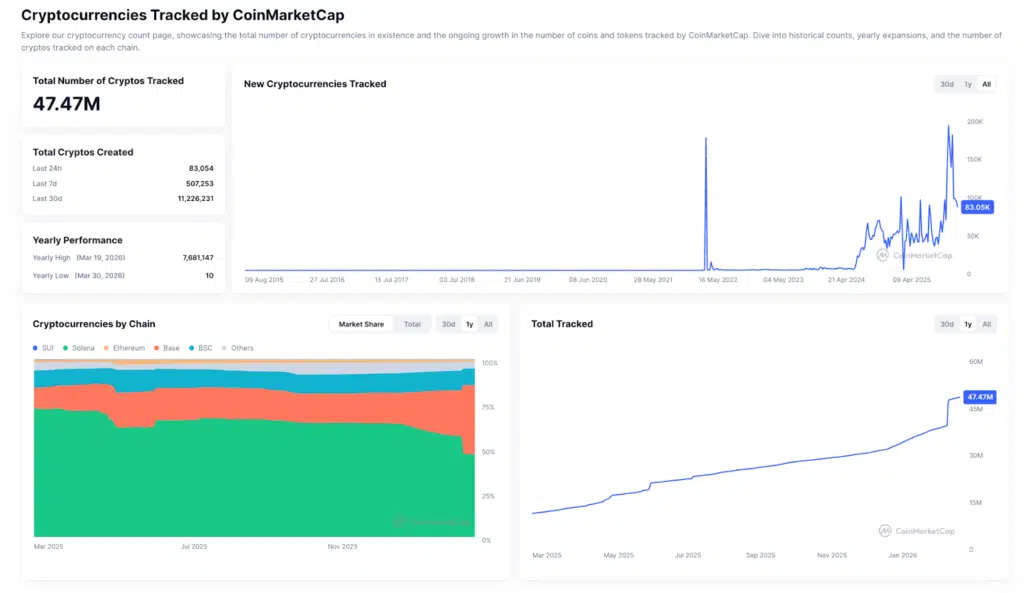Click the green area of the chain chart
The width and height of the screenshot is (1024, 593).
point(250,470)
